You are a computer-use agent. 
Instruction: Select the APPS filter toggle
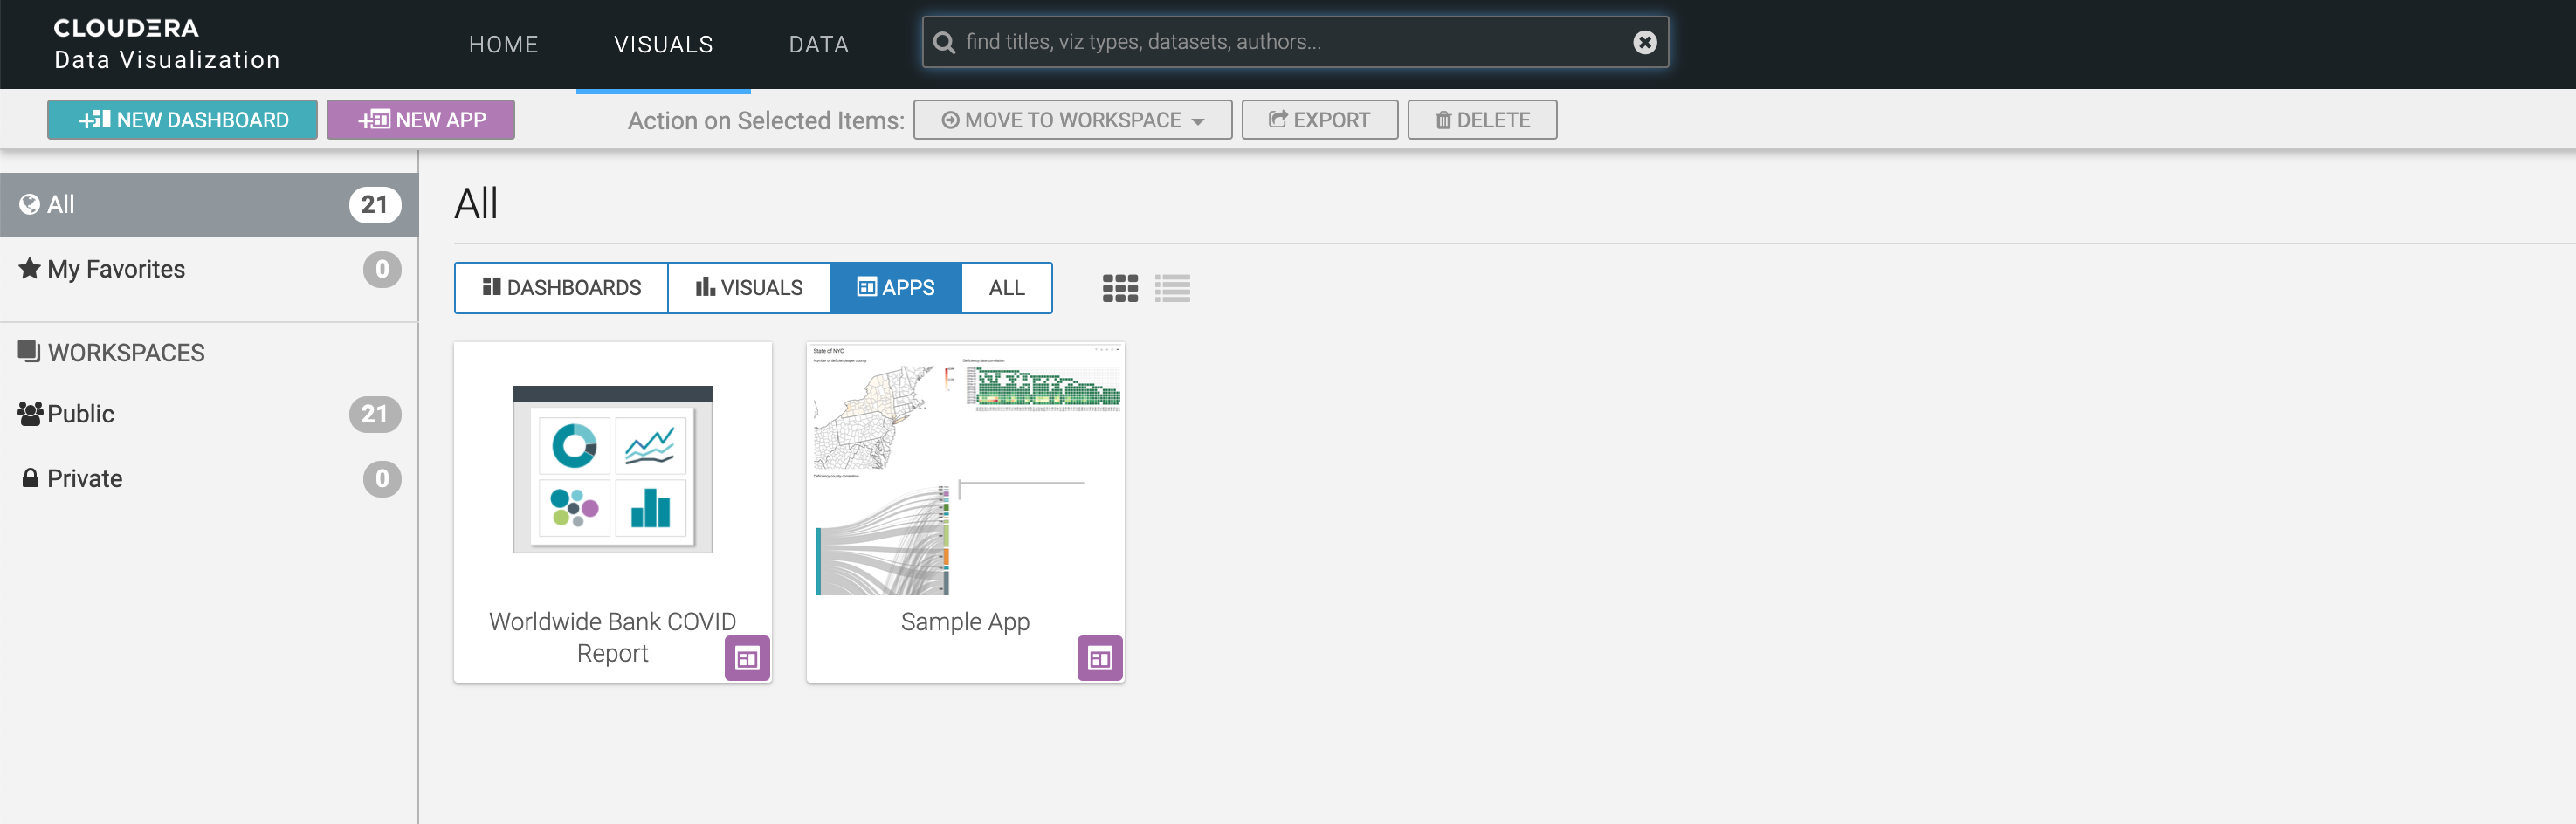click(895, 288)
